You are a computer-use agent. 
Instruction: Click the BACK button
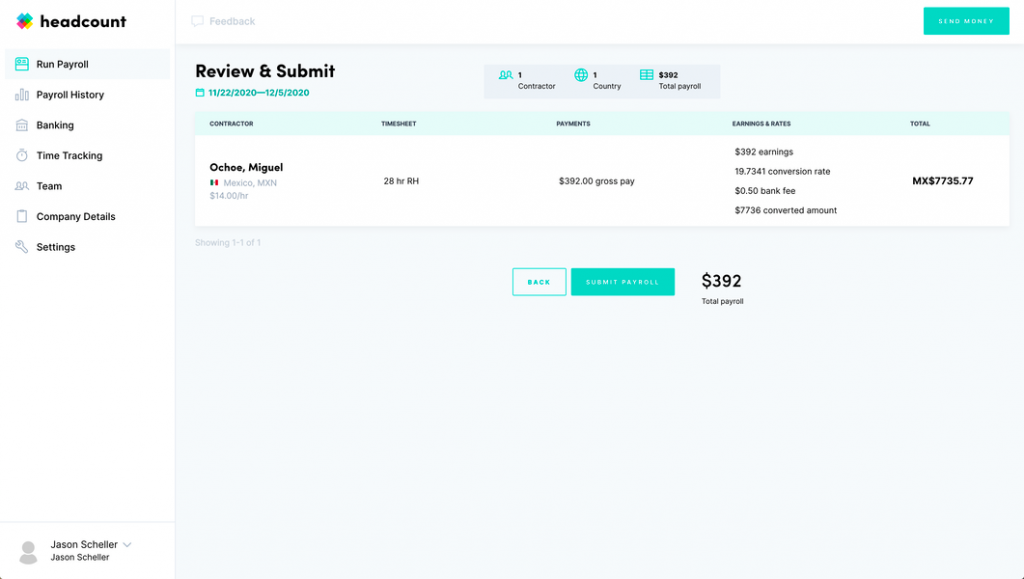pyautogui.click(x=539, y=281)
